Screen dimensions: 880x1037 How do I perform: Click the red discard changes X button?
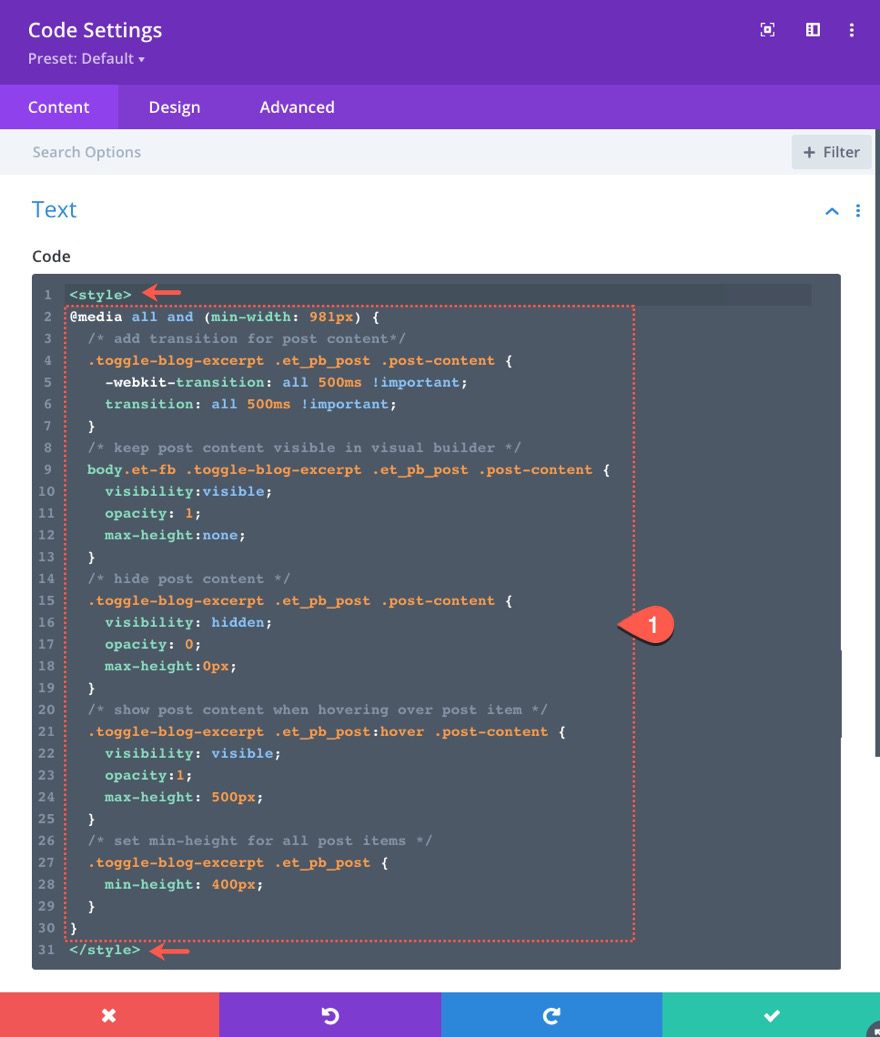(x=109, y=1015)
